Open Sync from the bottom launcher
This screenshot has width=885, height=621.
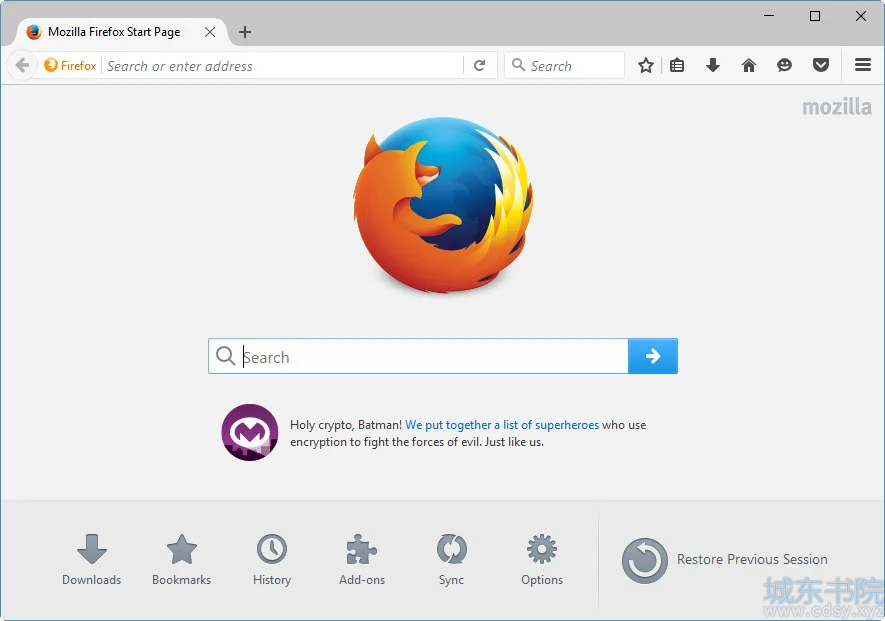point(452,560)
